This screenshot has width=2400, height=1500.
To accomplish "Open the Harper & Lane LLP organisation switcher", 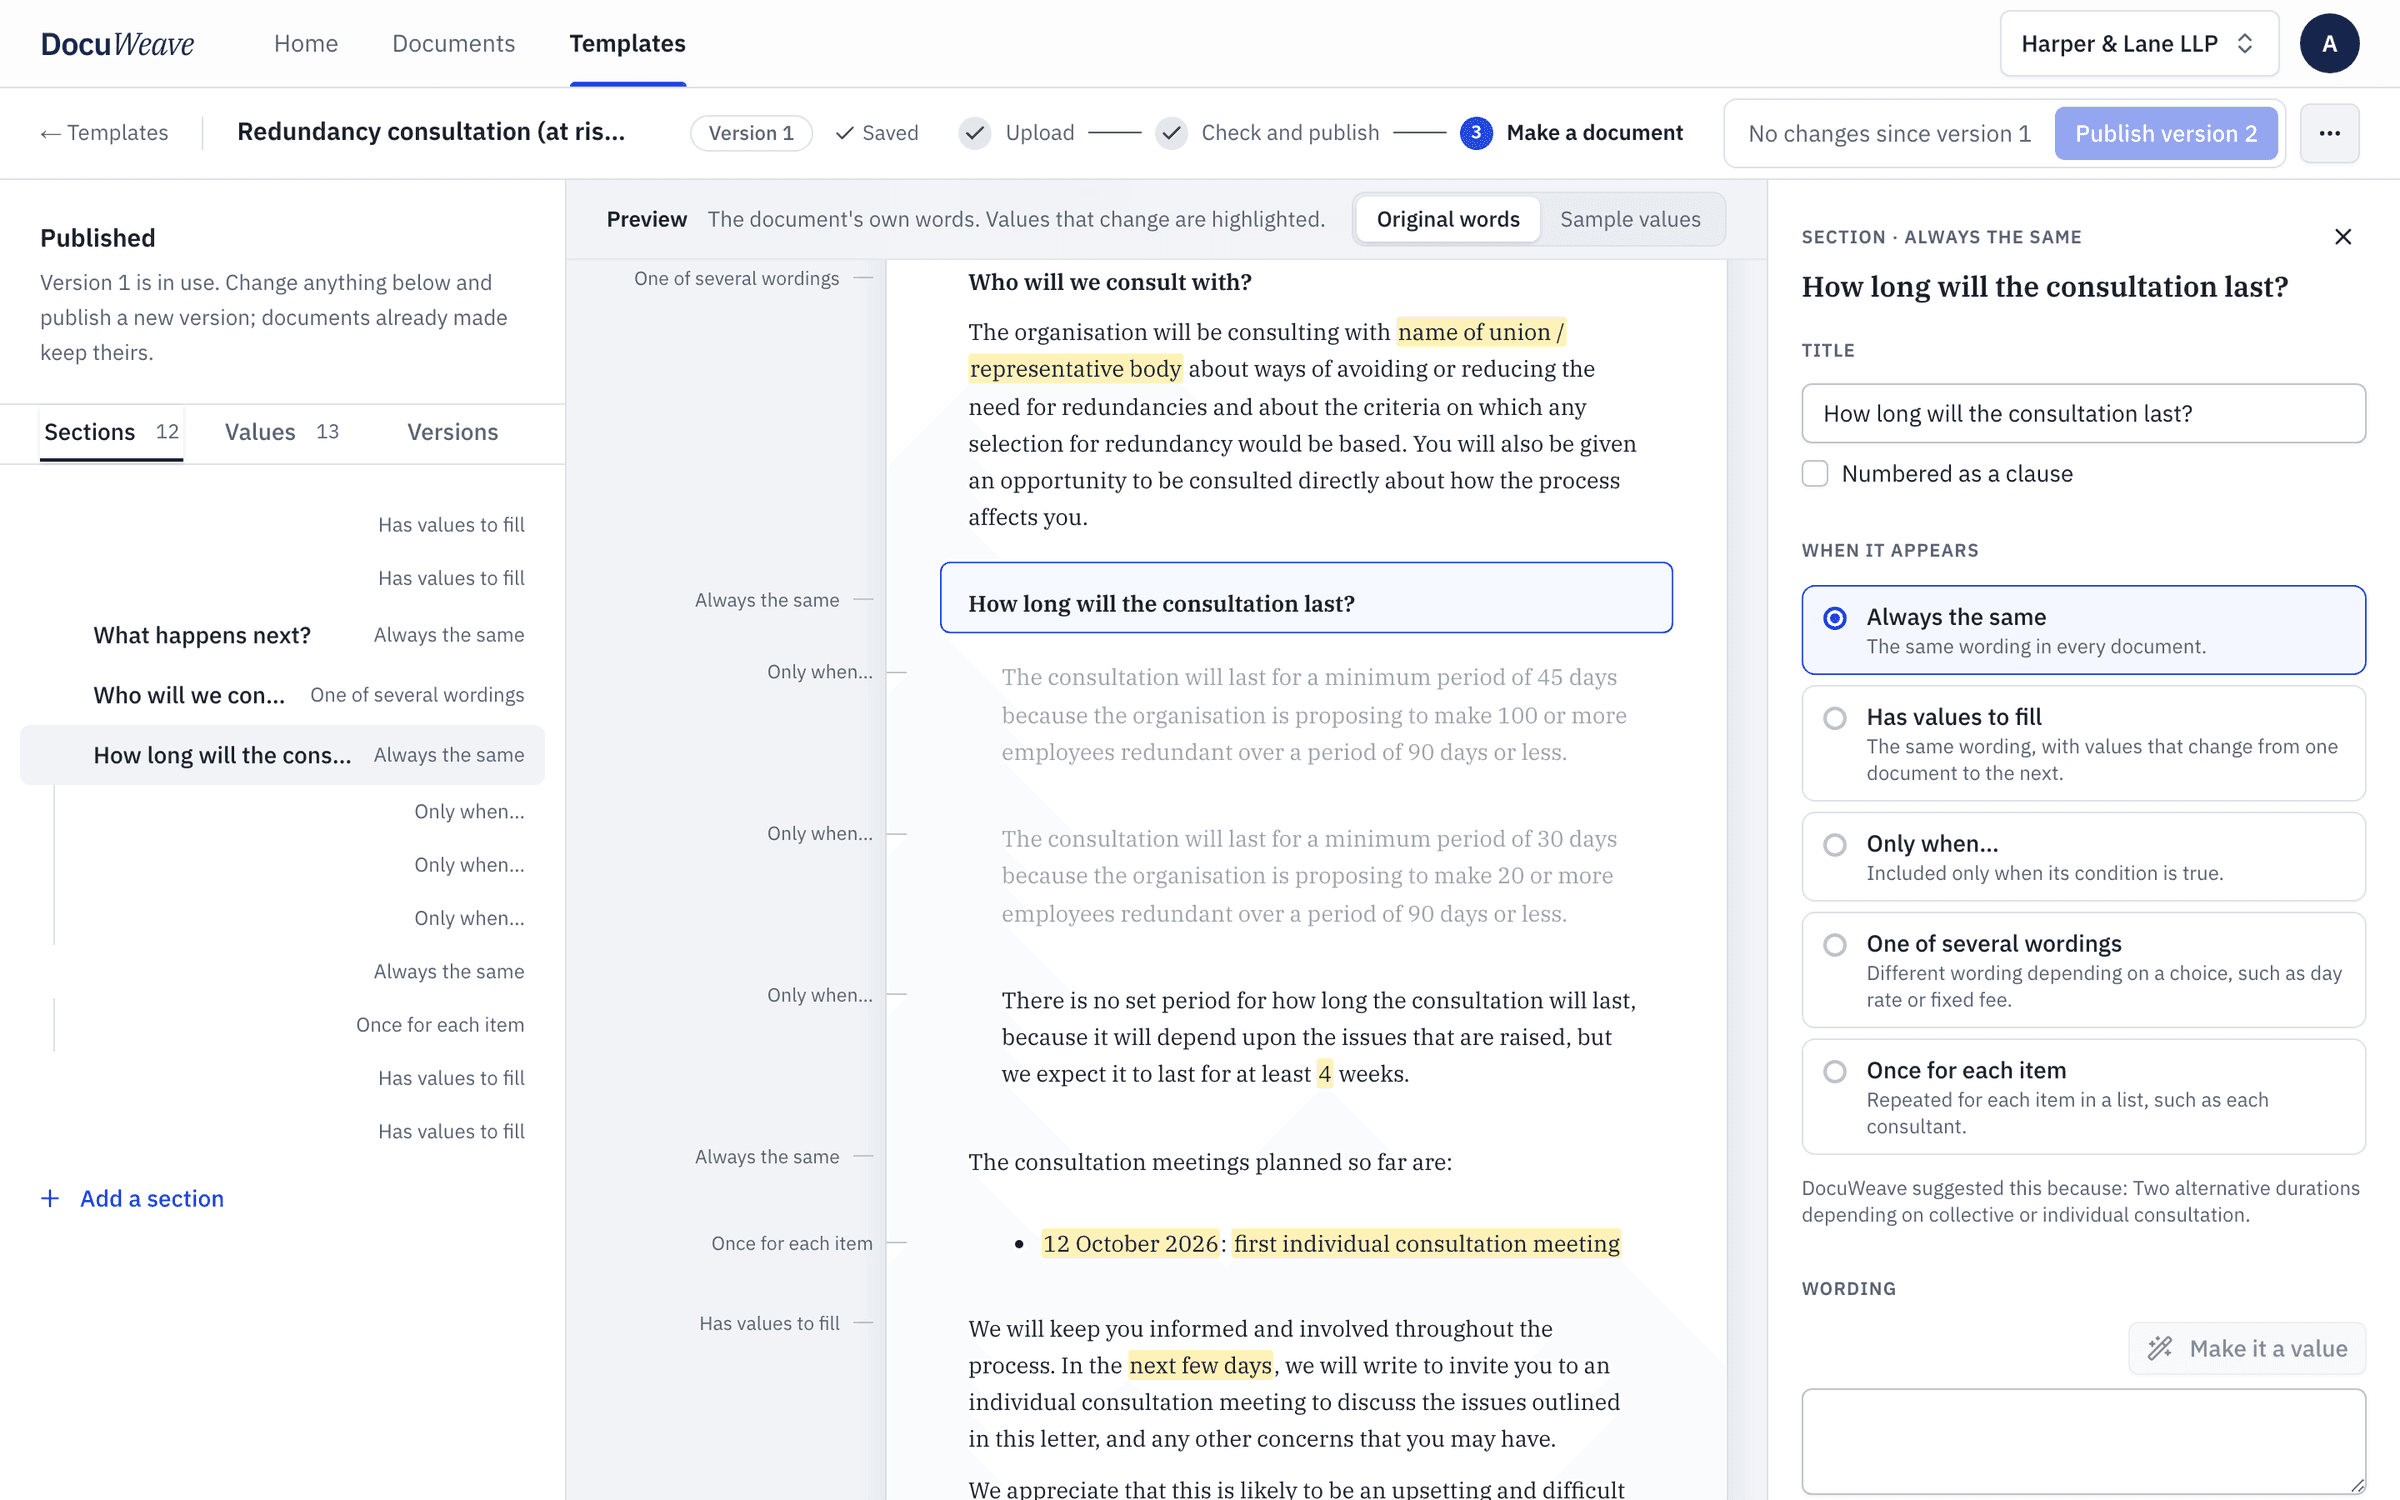I will [2139, 43].
